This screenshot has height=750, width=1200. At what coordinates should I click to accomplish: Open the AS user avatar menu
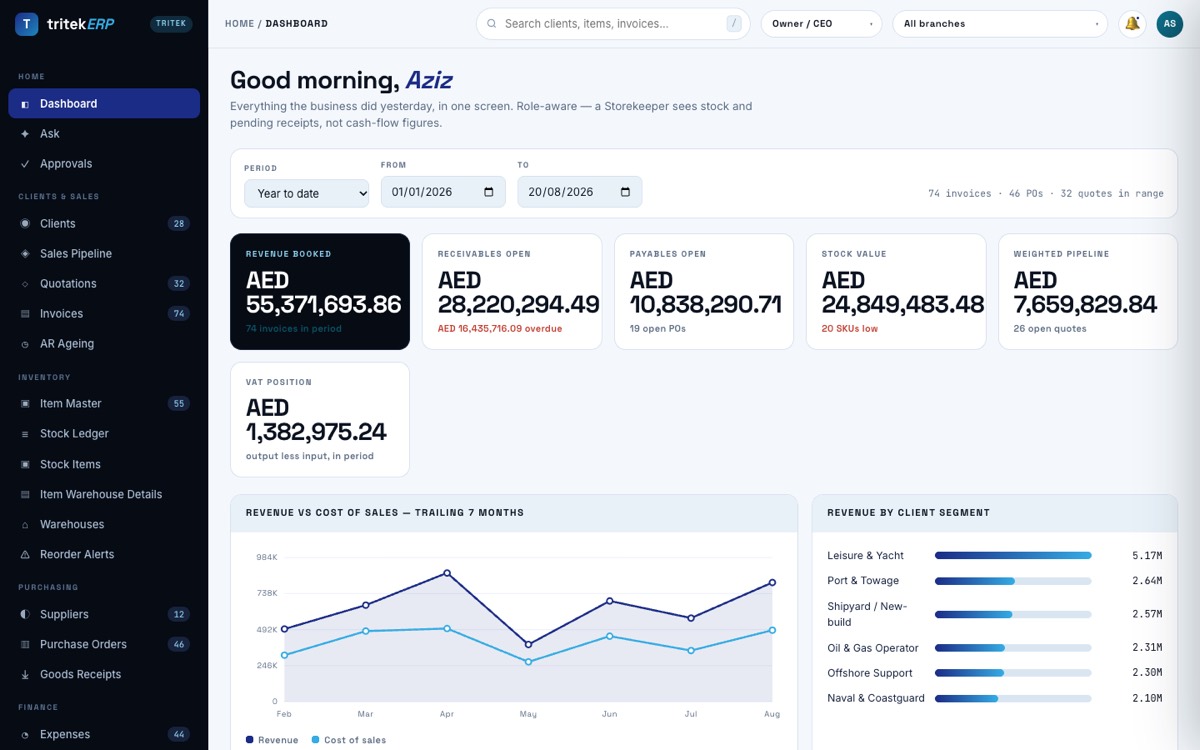click(x=1170, y=24)
